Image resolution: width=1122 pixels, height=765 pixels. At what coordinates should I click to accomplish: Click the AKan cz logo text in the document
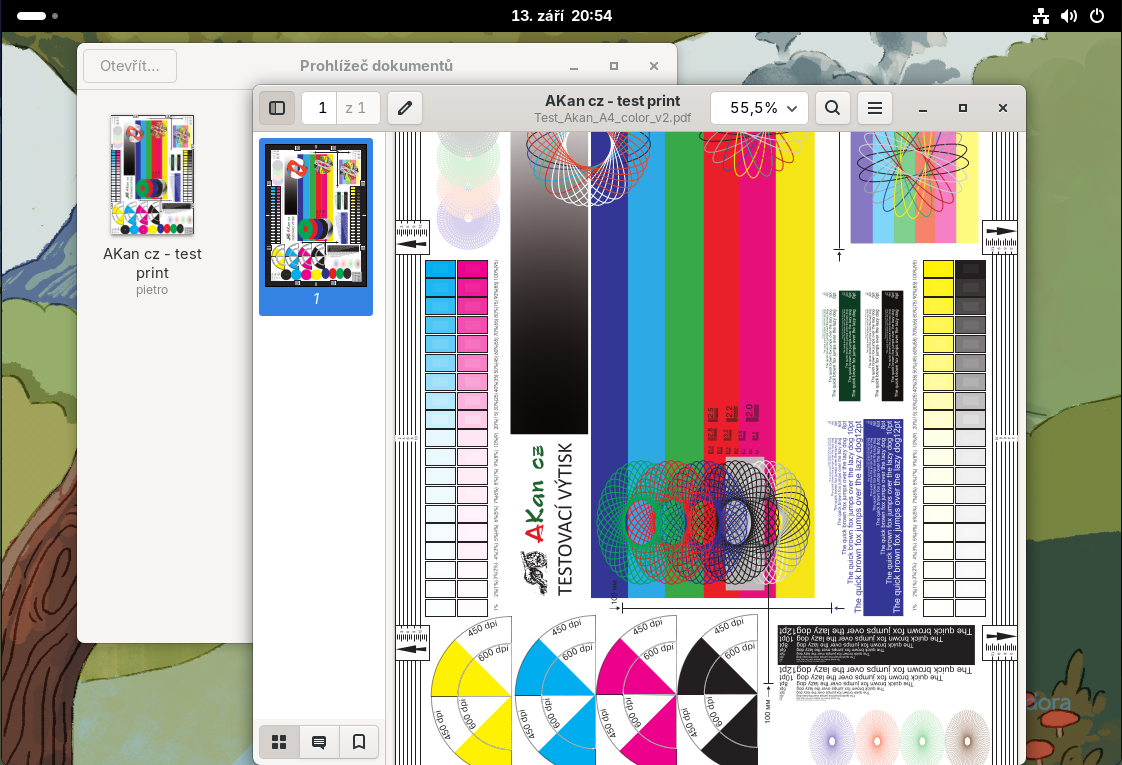coord(535,494)
